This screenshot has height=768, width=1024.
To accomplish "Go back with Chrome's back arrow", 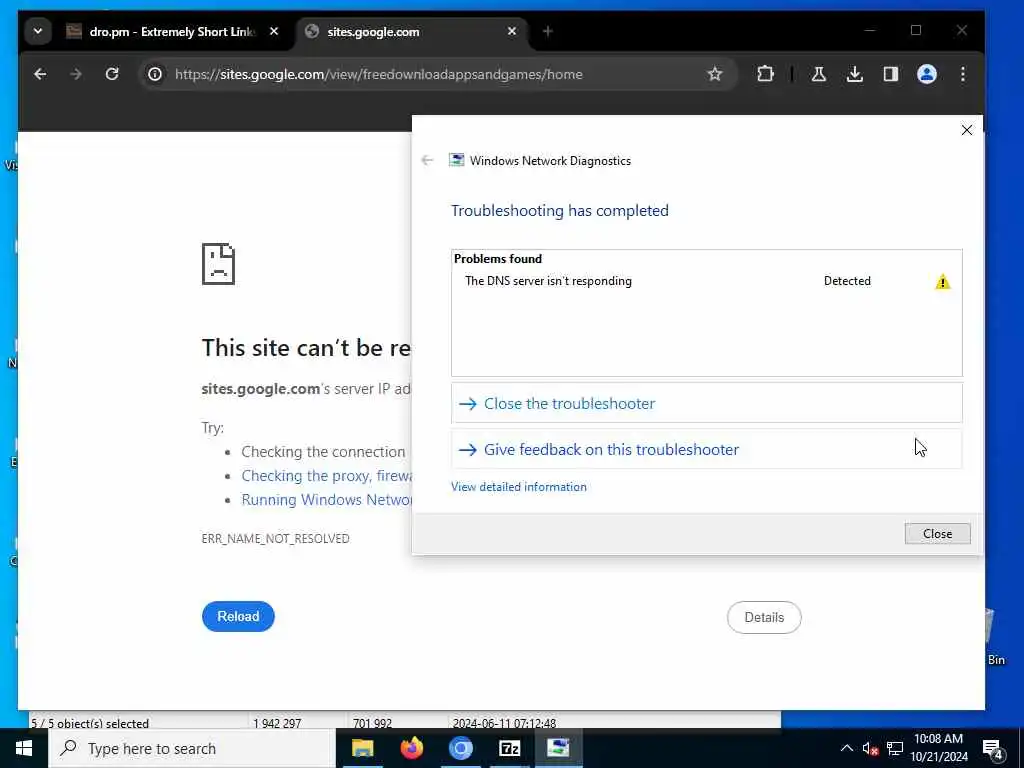I will [40, 74].
